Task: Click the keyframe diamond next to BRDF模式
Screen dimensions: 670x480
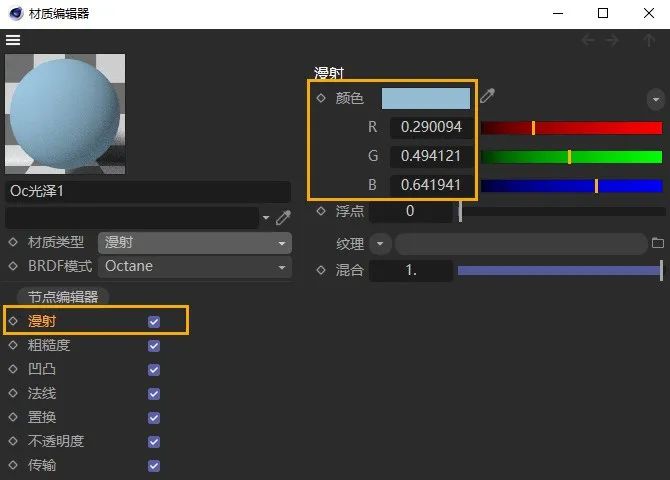Action: (x=13, y=266)
